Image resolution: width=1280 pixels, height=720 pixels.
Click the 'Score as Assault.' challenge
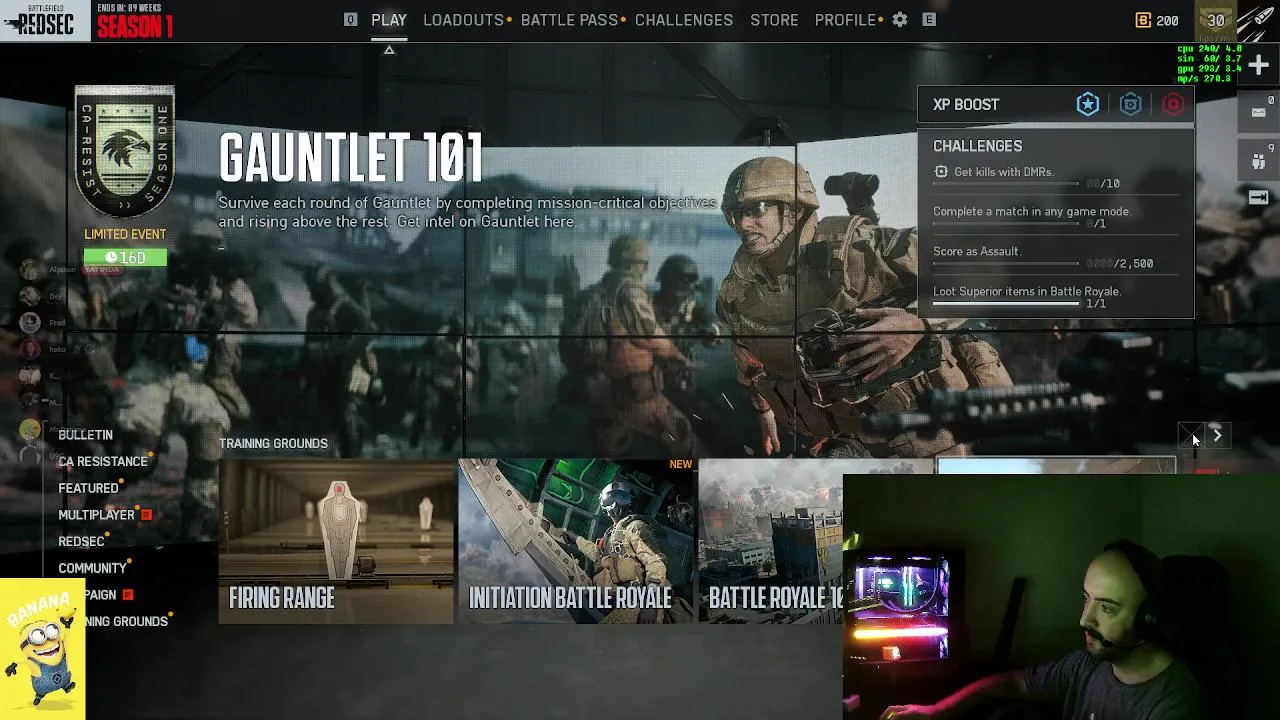tap(977, 252)
